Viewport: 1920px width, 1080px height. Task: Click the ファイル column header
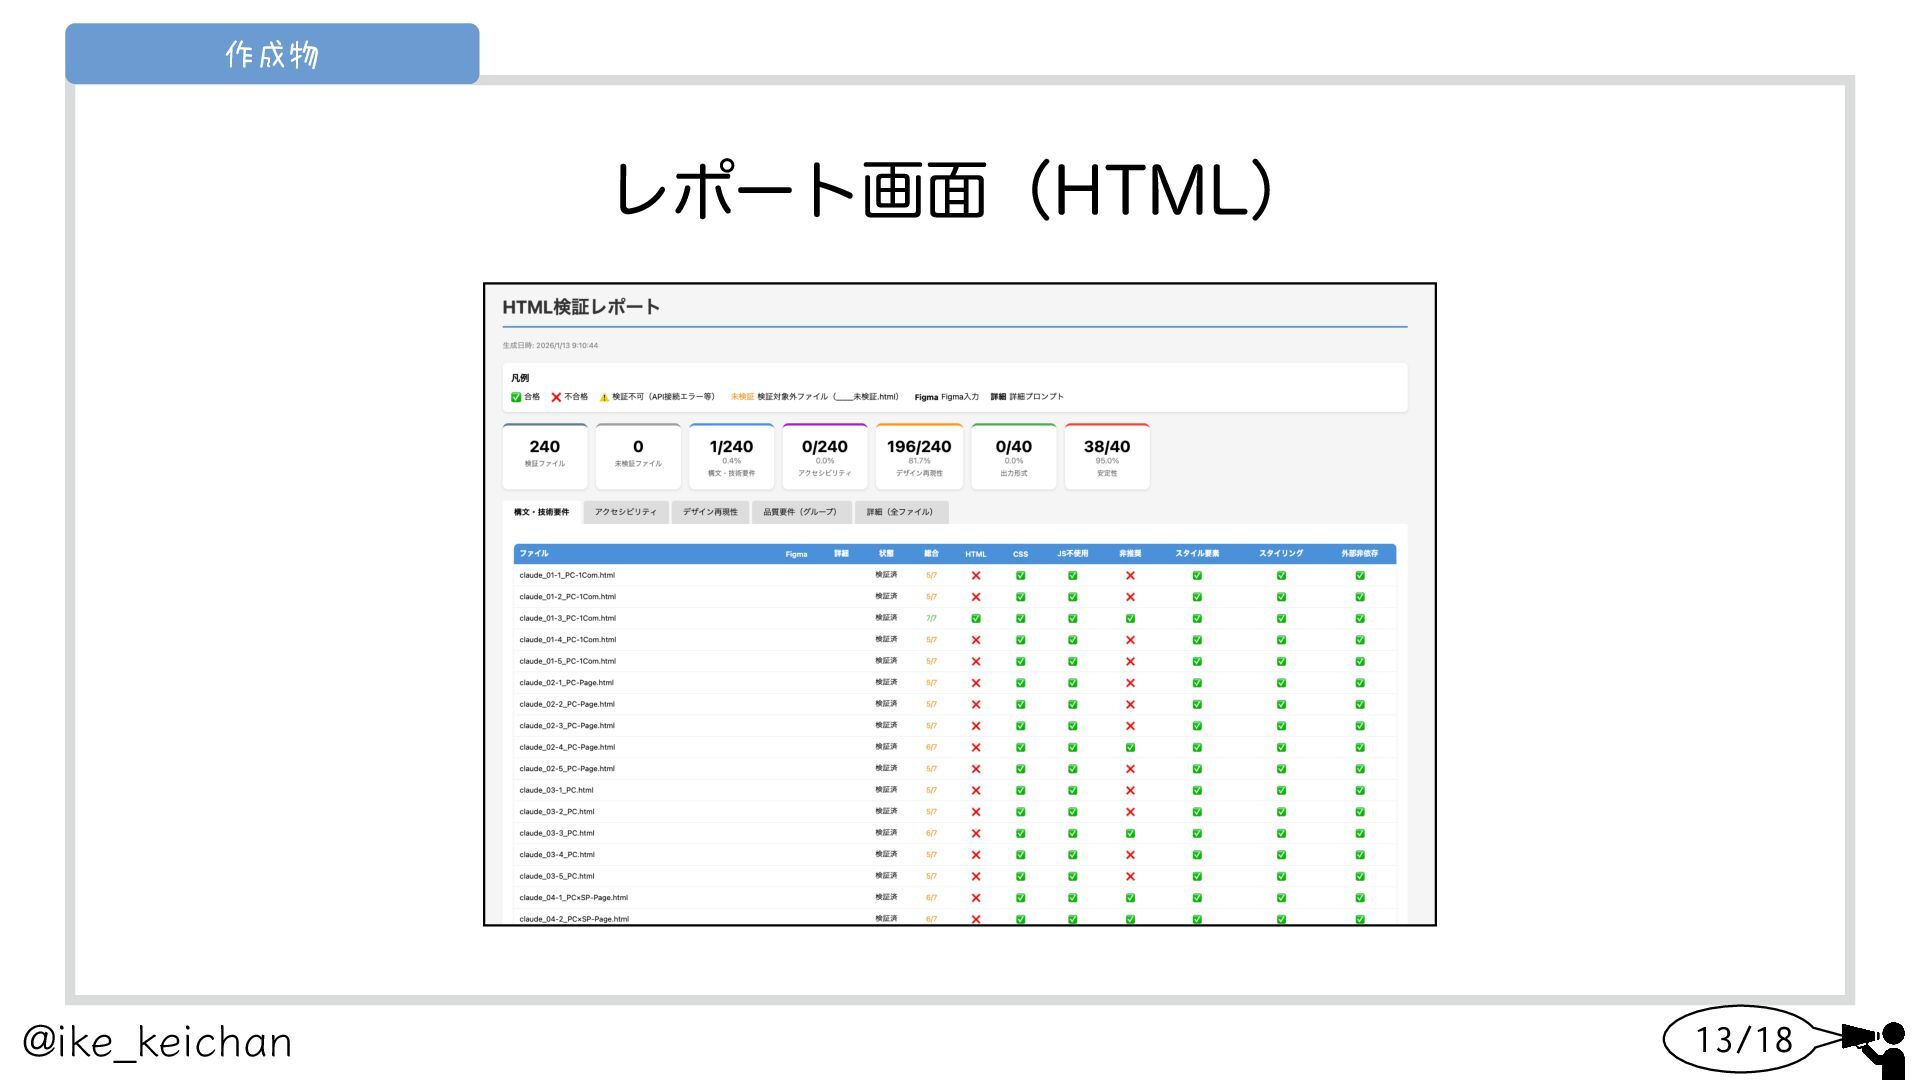[x=534, y=554]
